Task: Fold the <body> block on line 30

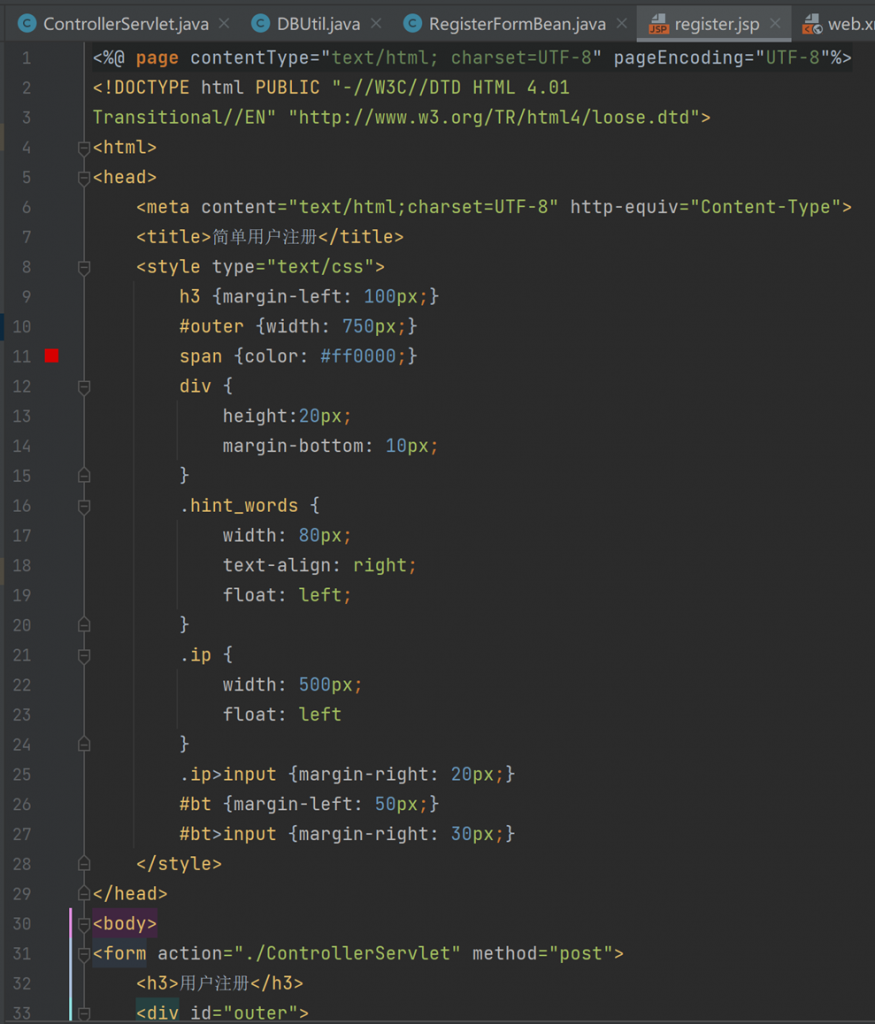Action: click(x=84, y=924)
